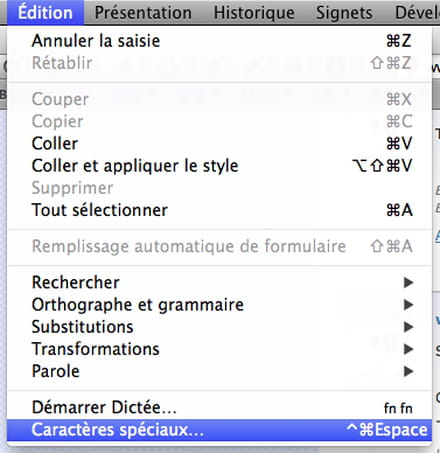Select Tout sélectionner
The width and height of the screenshot is (440, 453).
(x=219, y=210)
